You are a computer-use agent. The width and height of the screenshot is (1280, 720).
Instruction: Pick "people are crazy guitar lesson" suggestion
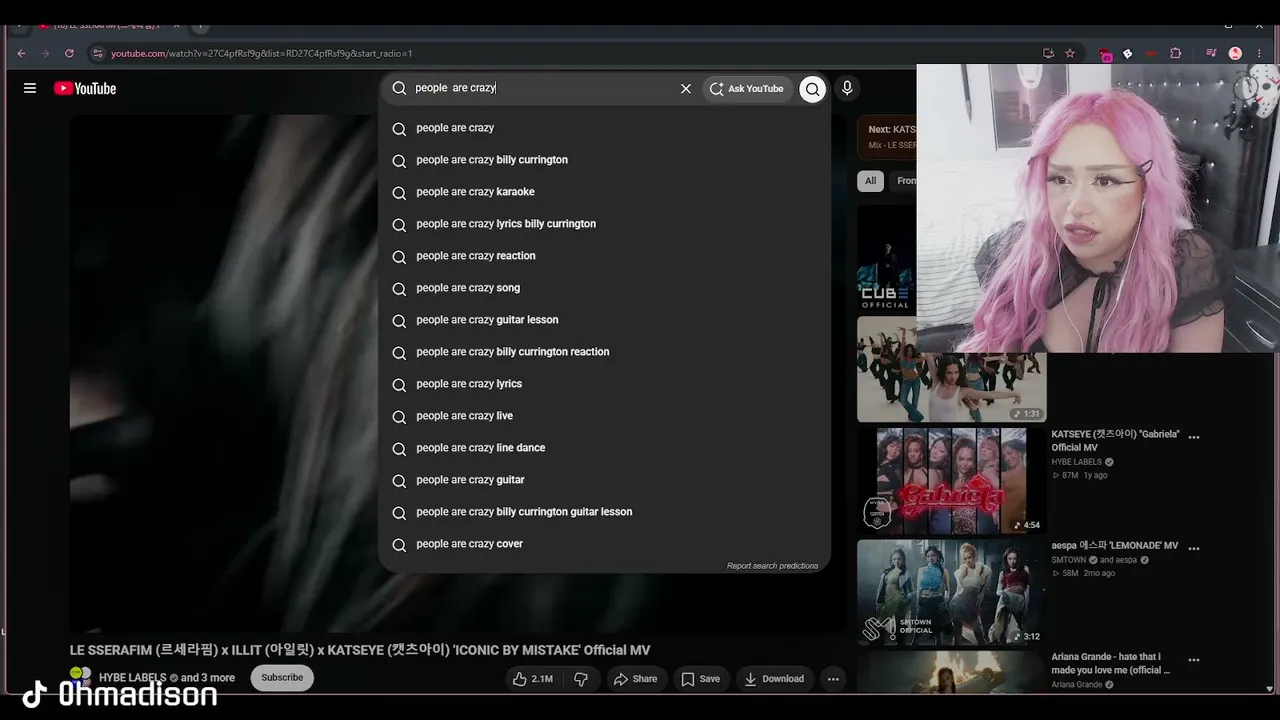pyautogui.click(x=605, y=320)
